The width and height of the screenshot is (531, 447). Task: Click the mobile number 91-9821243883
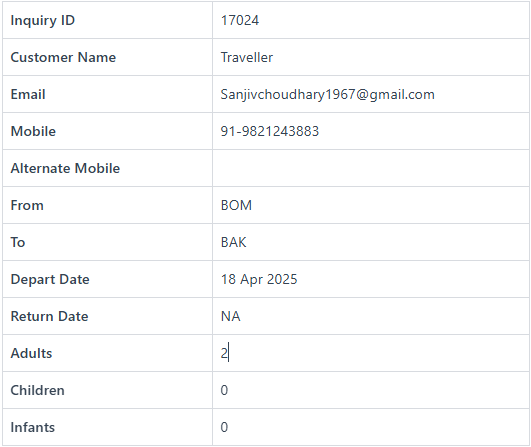pyautogui.click(x=270, y=131)
